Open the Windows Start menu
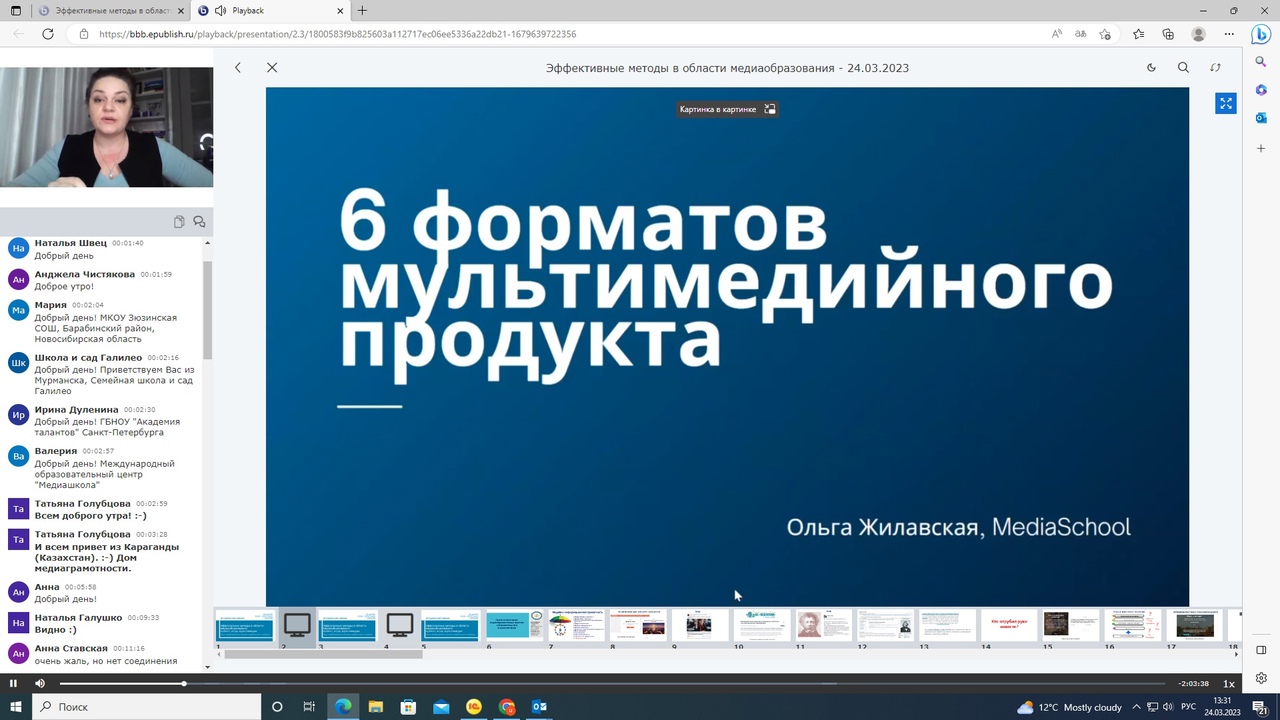The image size is (1280, 720). 15,707
